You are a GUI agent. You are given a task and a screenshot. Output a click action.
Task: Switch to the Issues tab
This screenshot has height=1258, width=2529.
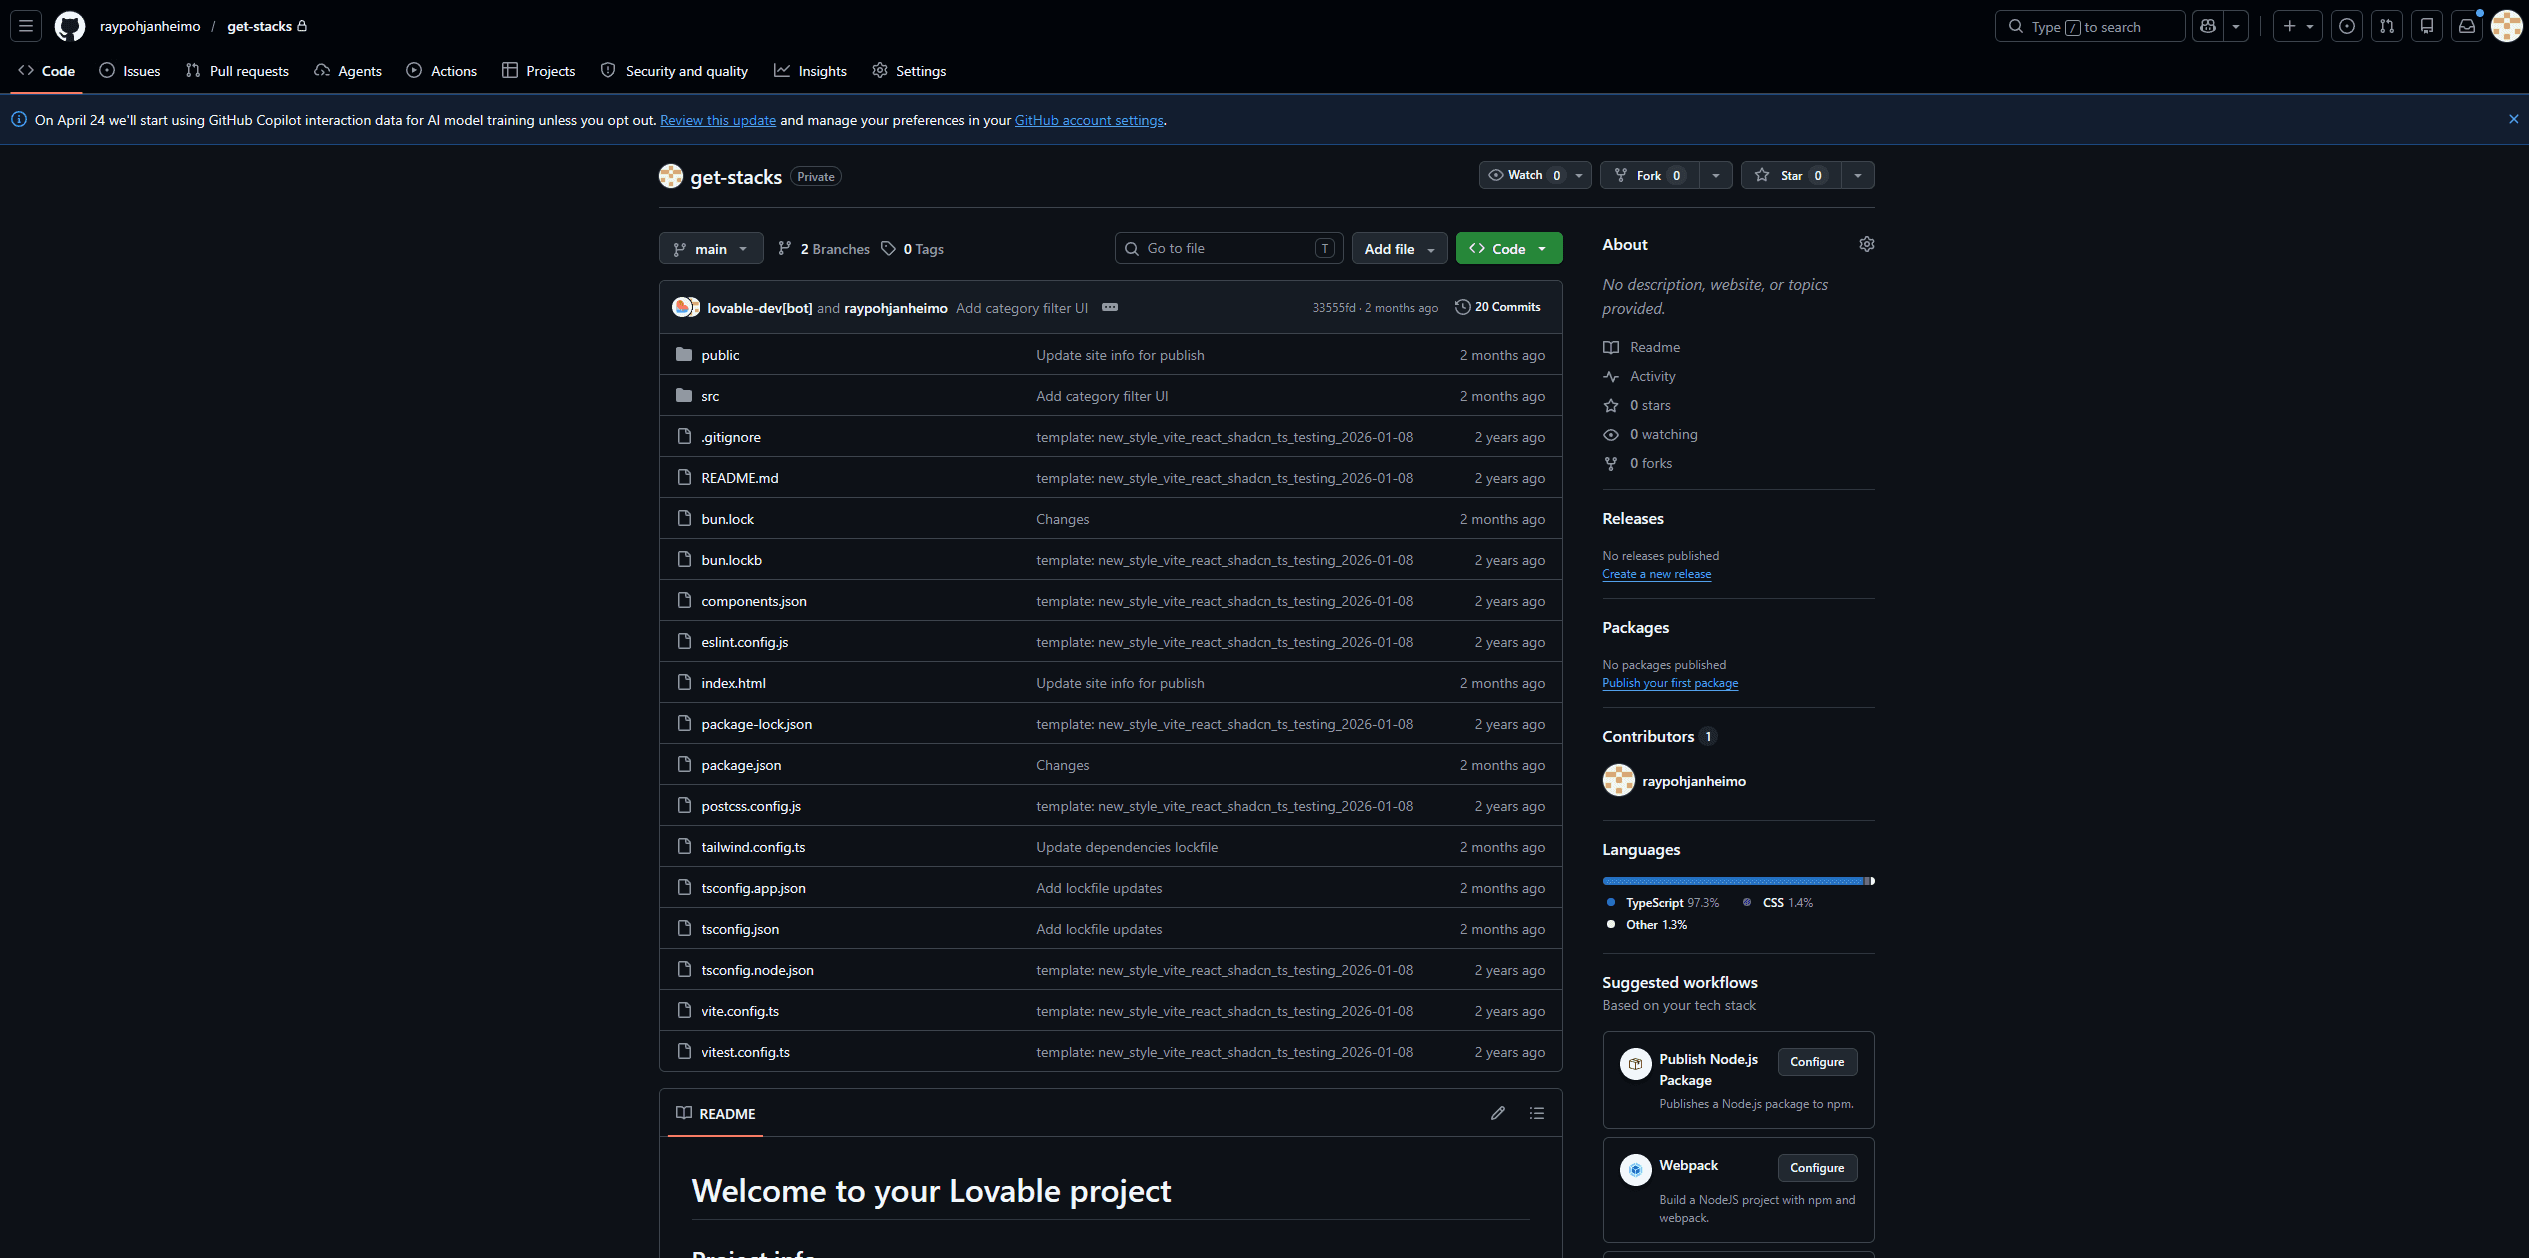pos(130,71)
